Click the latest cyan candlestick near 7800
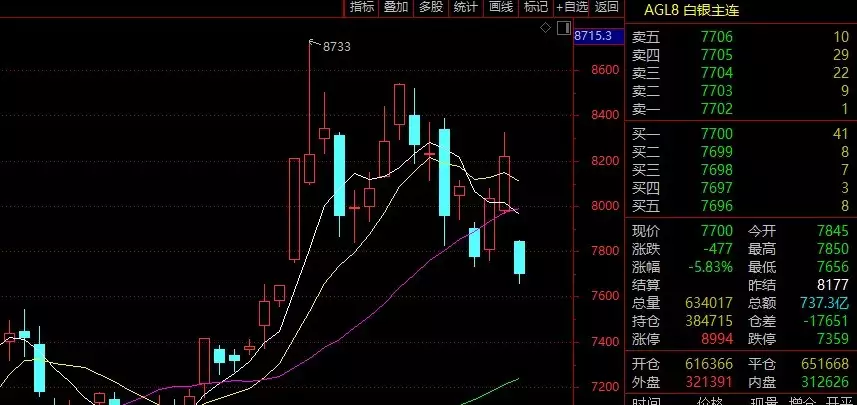The width and height of the screenshot is (857, 405). [x=519, y=257]
